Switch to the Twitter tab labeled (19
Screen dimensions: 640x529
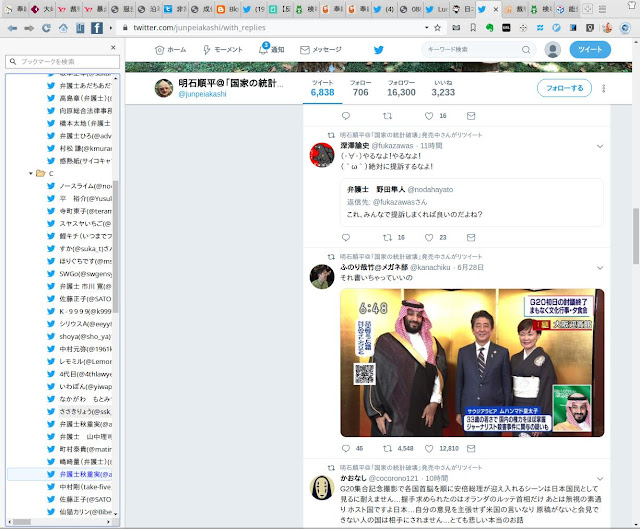coord(253,9)
